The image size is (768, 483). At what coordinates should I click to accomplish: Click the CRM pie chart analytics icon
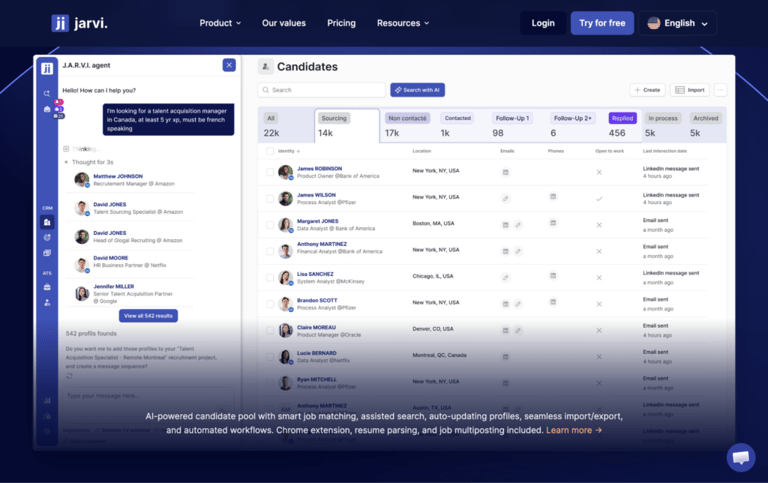pos(47,238)
